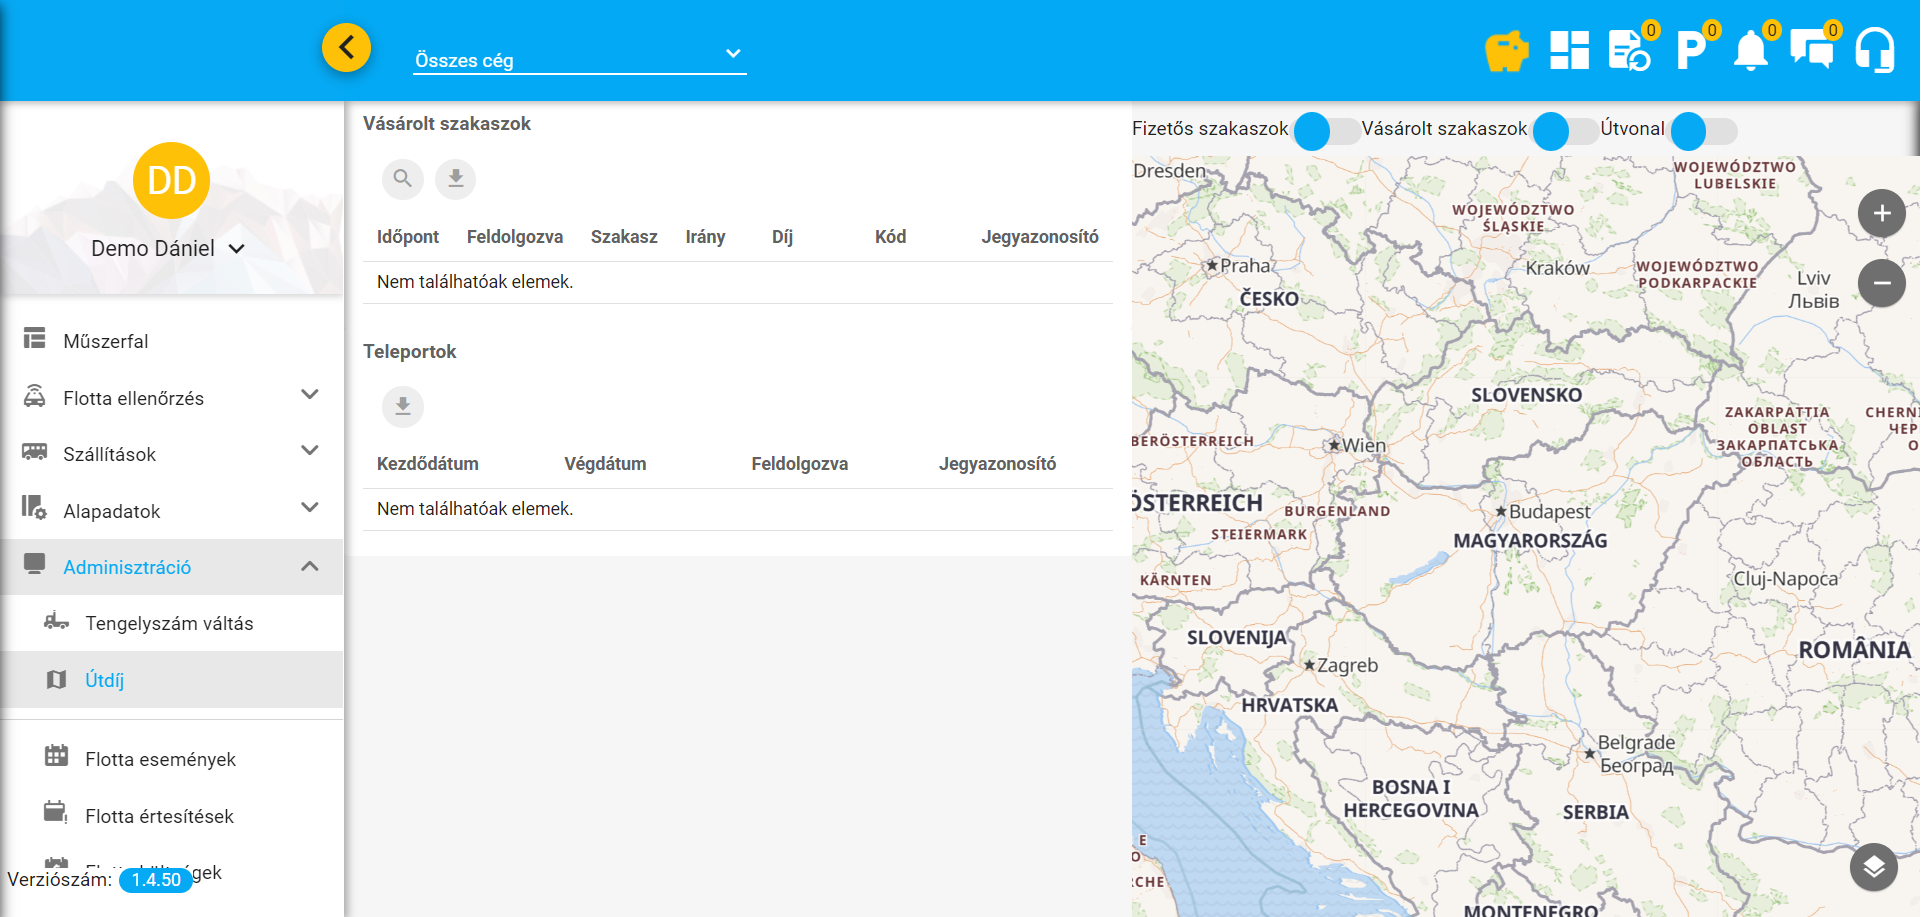1922x917 pixels.
Task: Toggle the Vásárolt szakaszok map switch
Action: coord(1565,131)
